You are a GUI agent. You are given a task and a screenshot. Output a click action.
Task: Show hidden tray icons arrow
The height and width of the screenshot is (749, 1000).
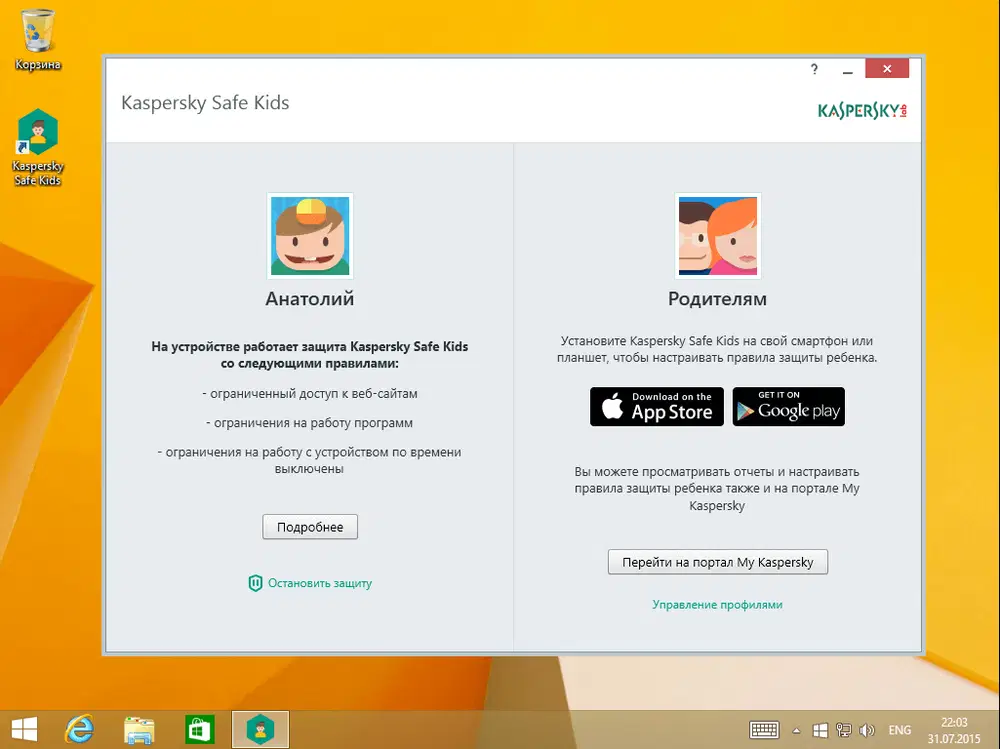tap(797, 730)
